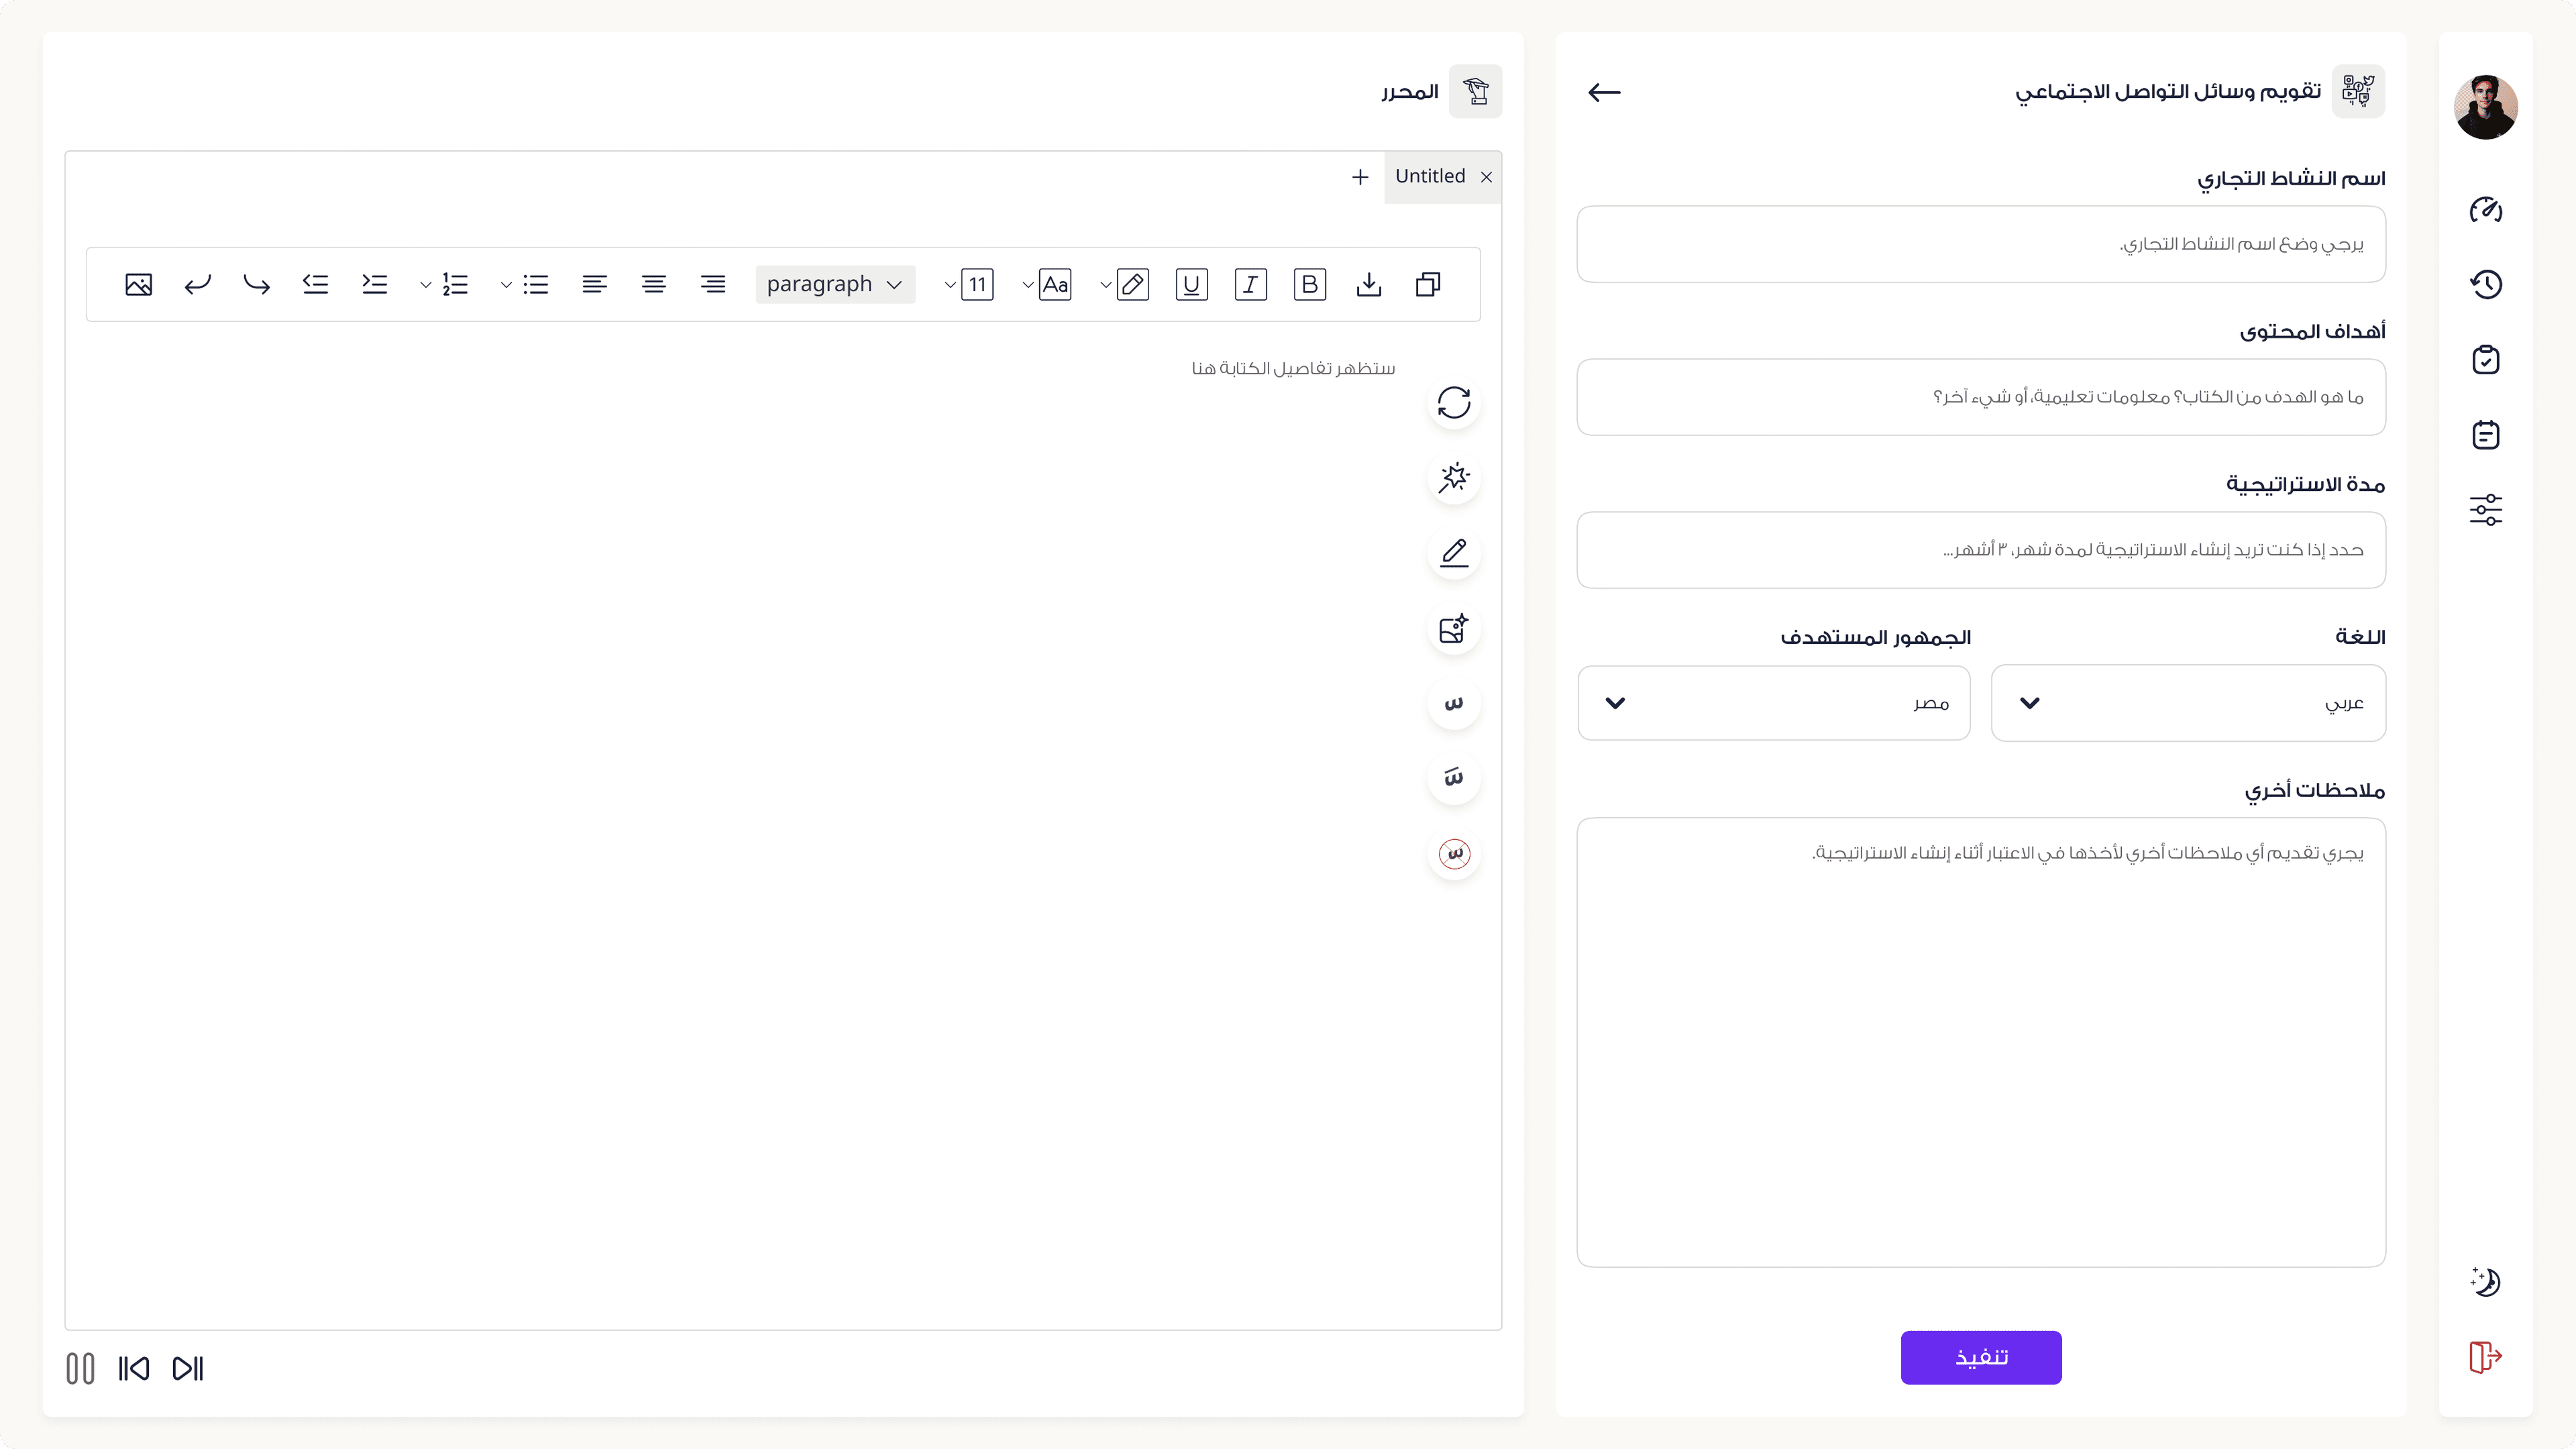The width and height of the screenshot is (2576, 1449).
Task: Open the paragraph style dropdown
Action: coord(834,285)
